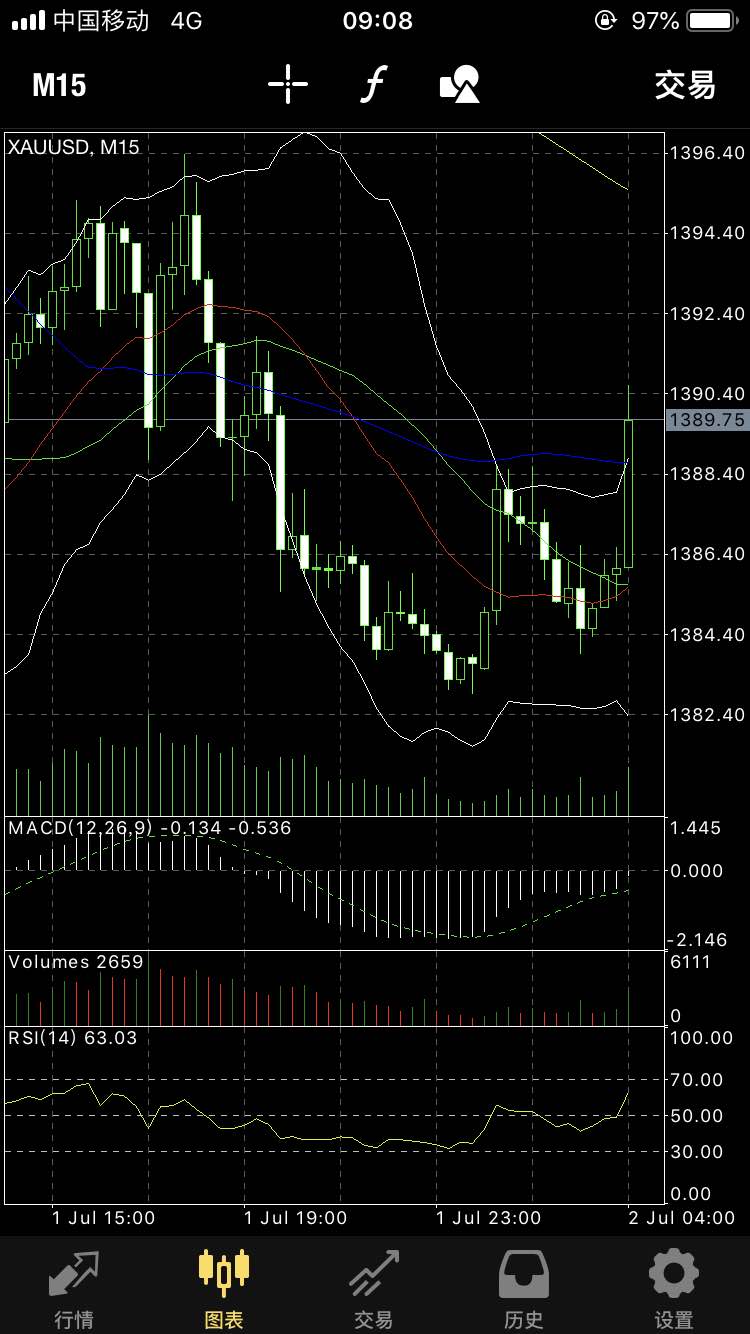Tap the MACD scale value 1.445
The height and width of the screenshot is (1334, 750).
coord(695,828)
